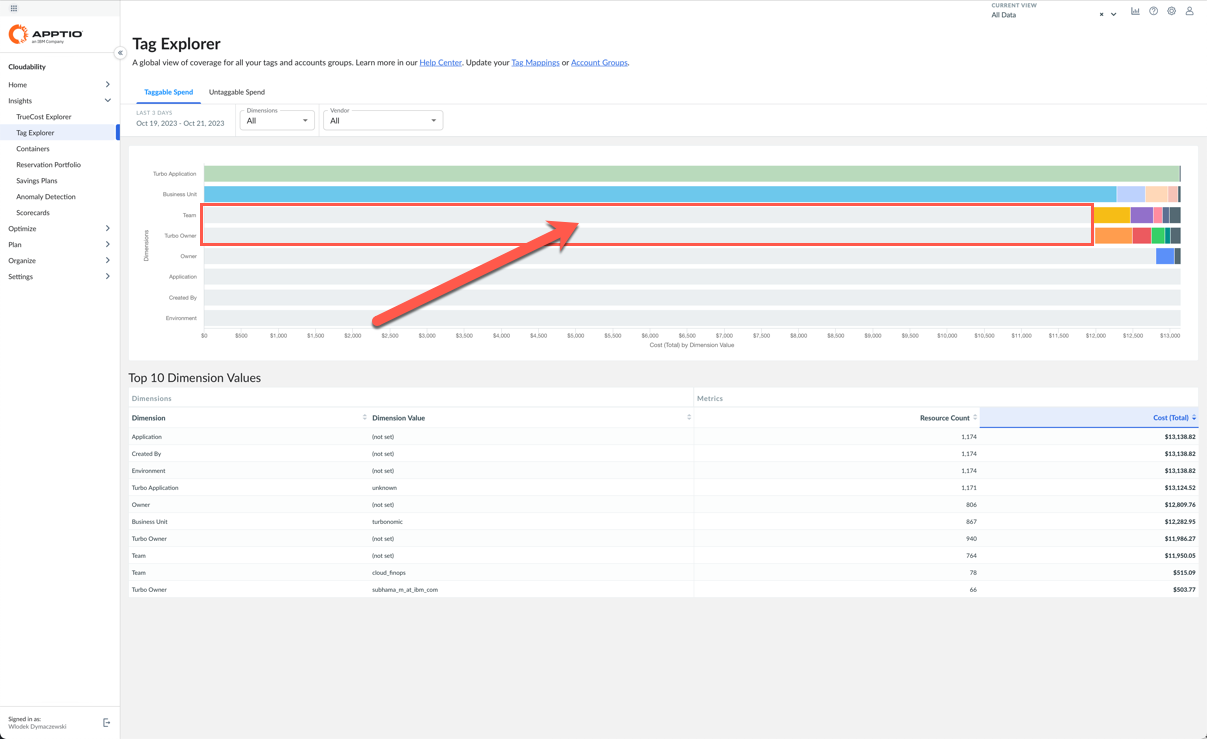Open Reservation Portfolio in sidebar

(x=48, y=165)
